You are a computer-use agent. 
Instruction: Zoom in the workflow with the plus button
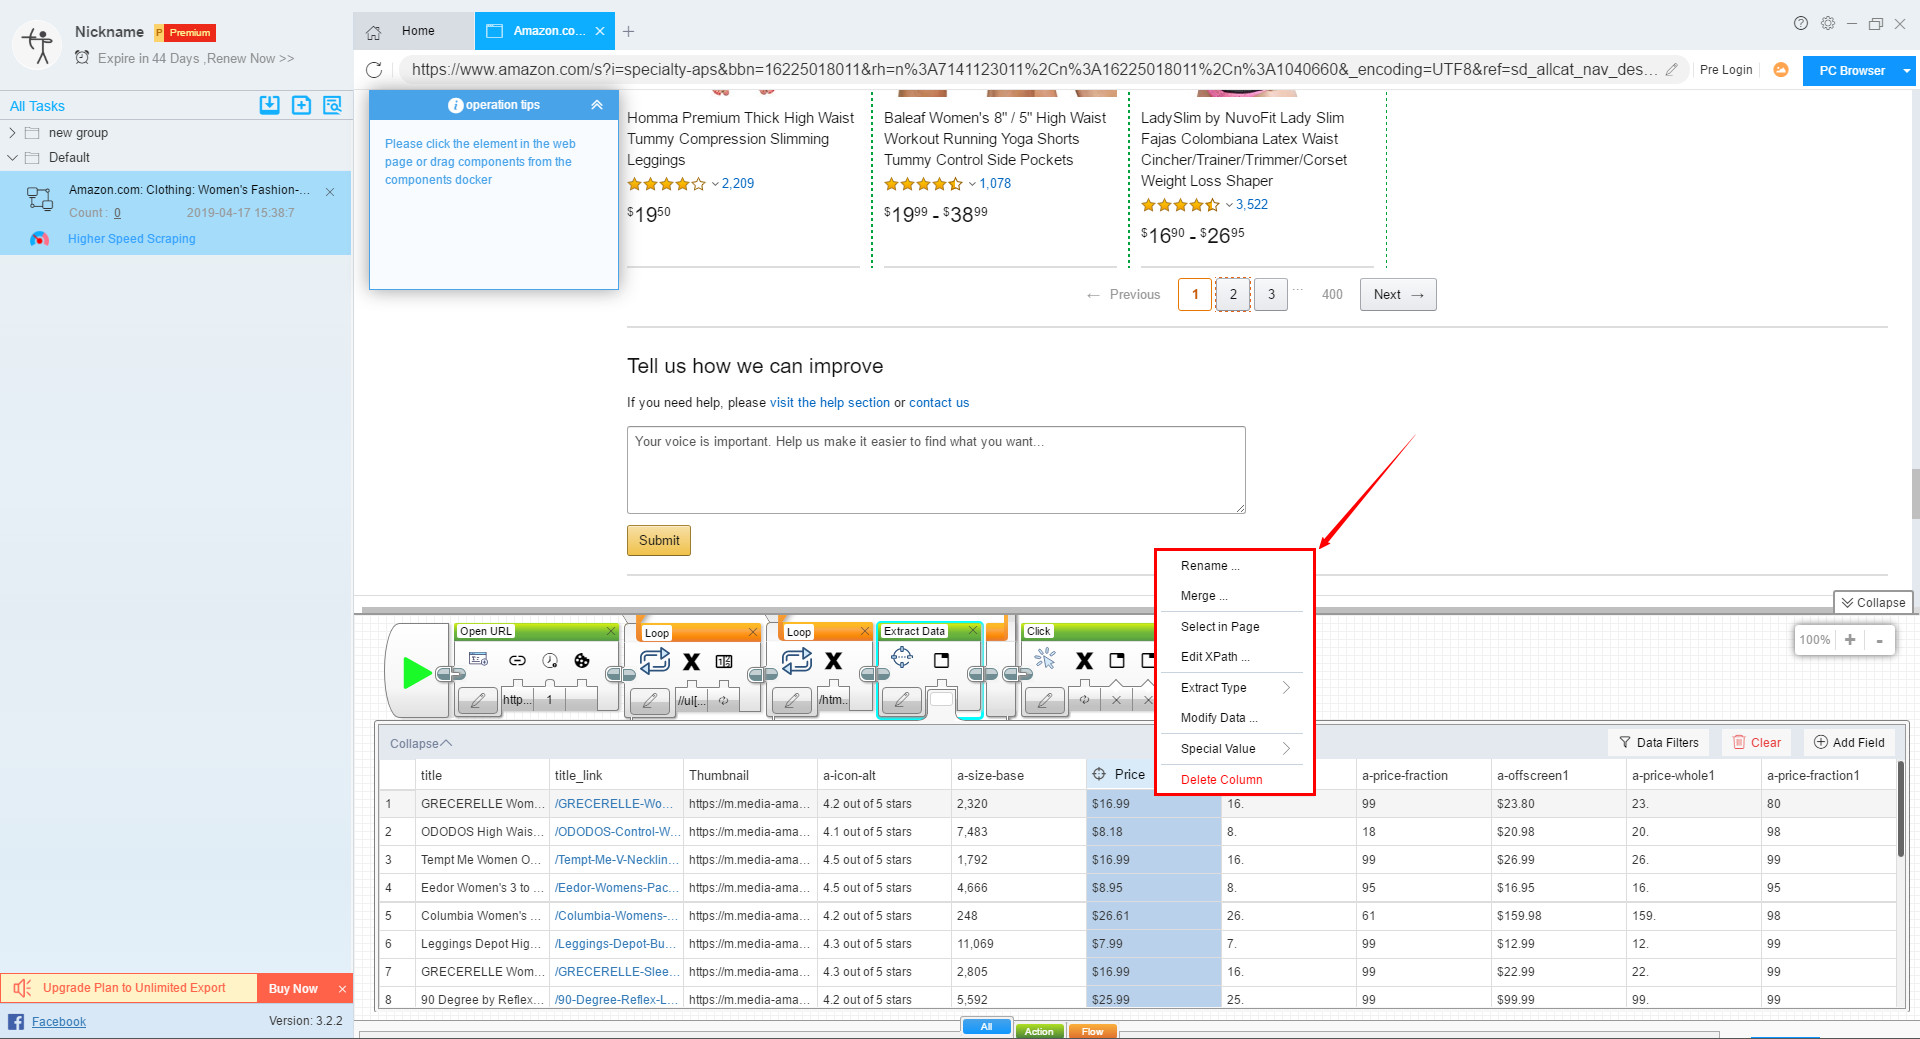[1850, 640]
